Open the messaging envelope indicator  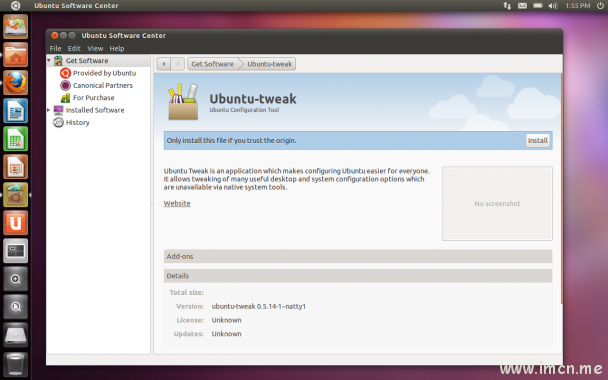(522, 5)
